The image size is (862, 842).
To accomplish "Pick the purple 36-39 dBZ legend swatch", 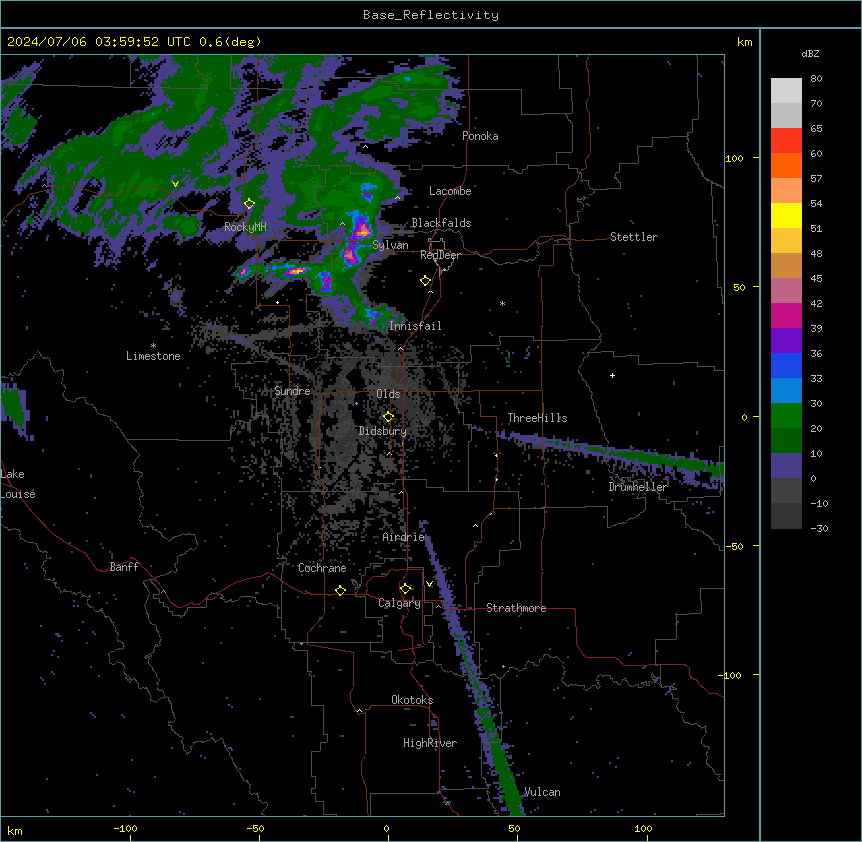I will click(x=786, y=341).
